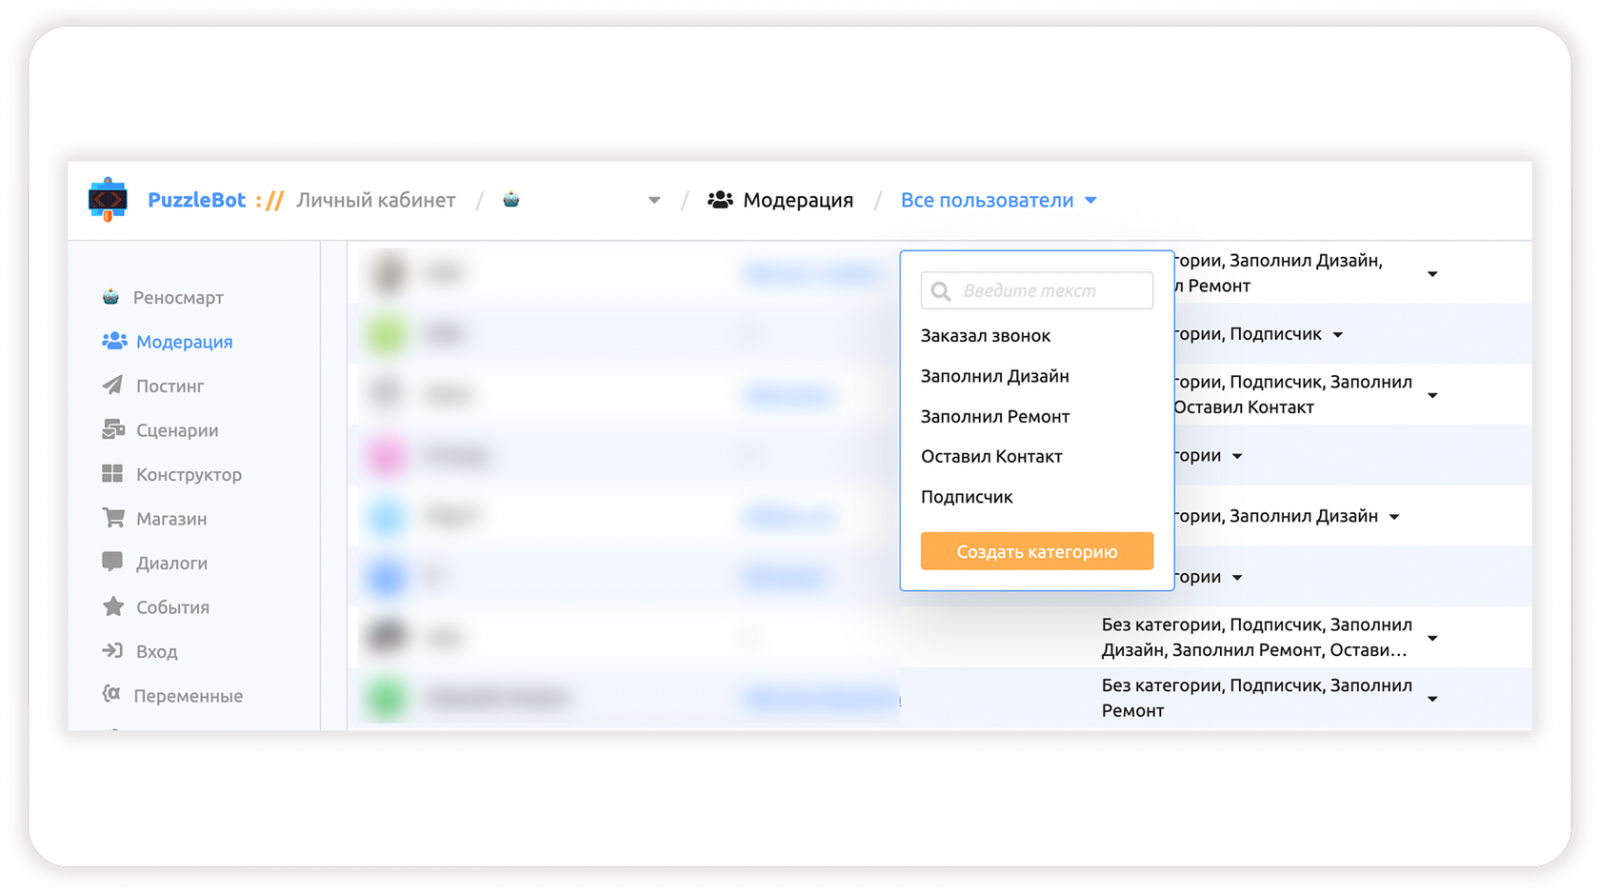
Task: Click the Создать категорию button
Action: (1037, 551)
